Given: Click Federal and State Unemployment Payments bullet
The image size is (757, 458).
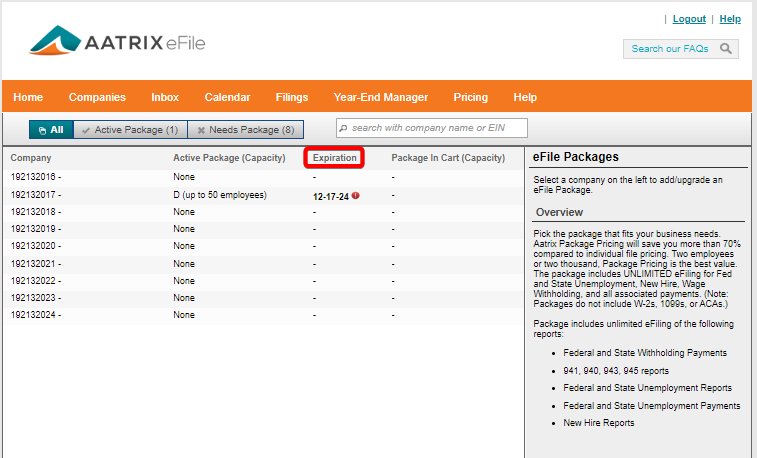Looking at the screenshot, I should [652, 406].
